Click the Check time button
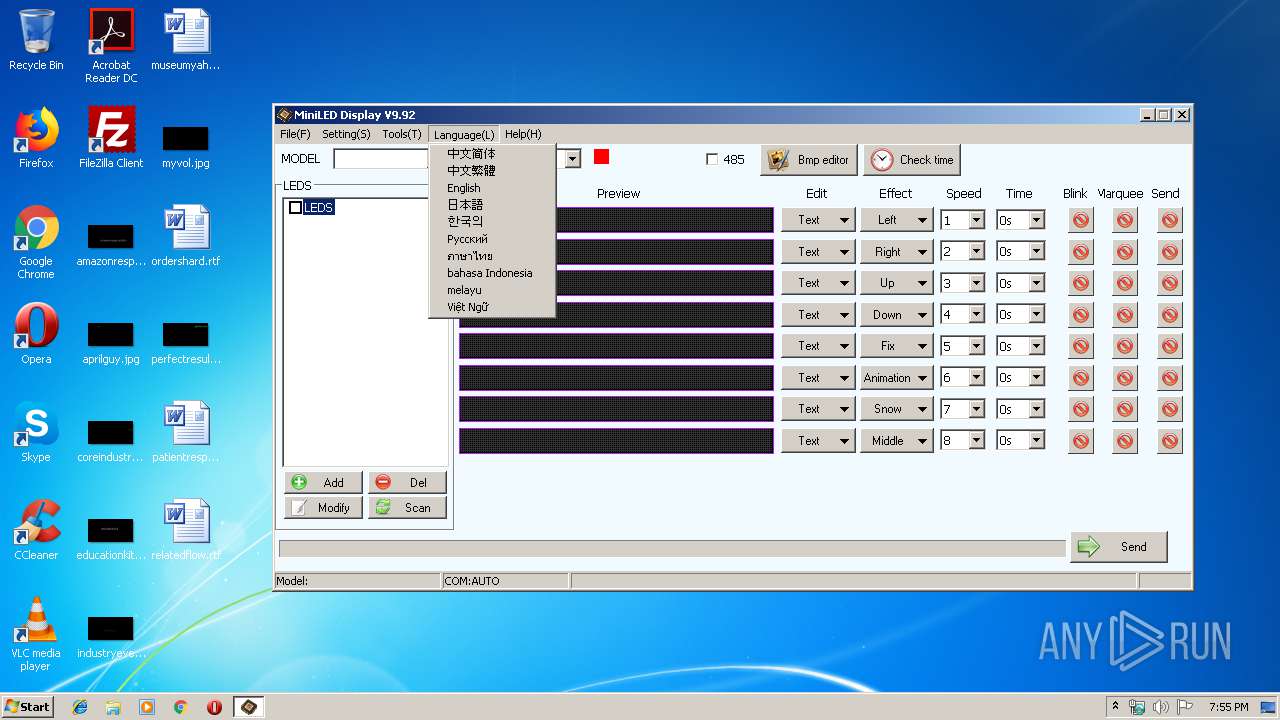Viewport: 1280px width, 720px height. click(912, 160)
